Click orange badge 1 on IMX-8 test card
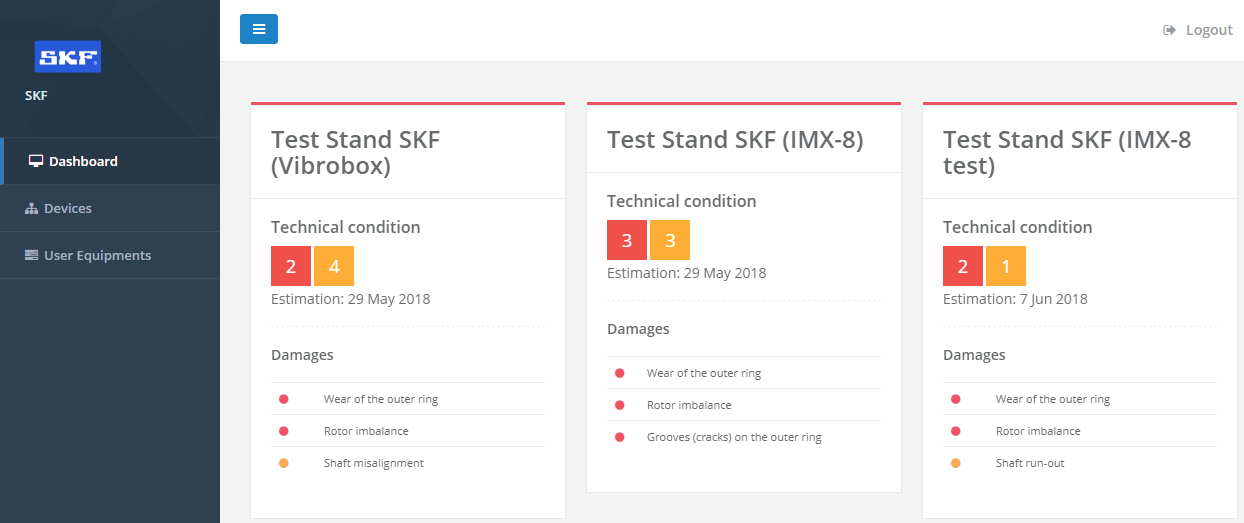The image size is (1244, 523). pos(1006,266)
